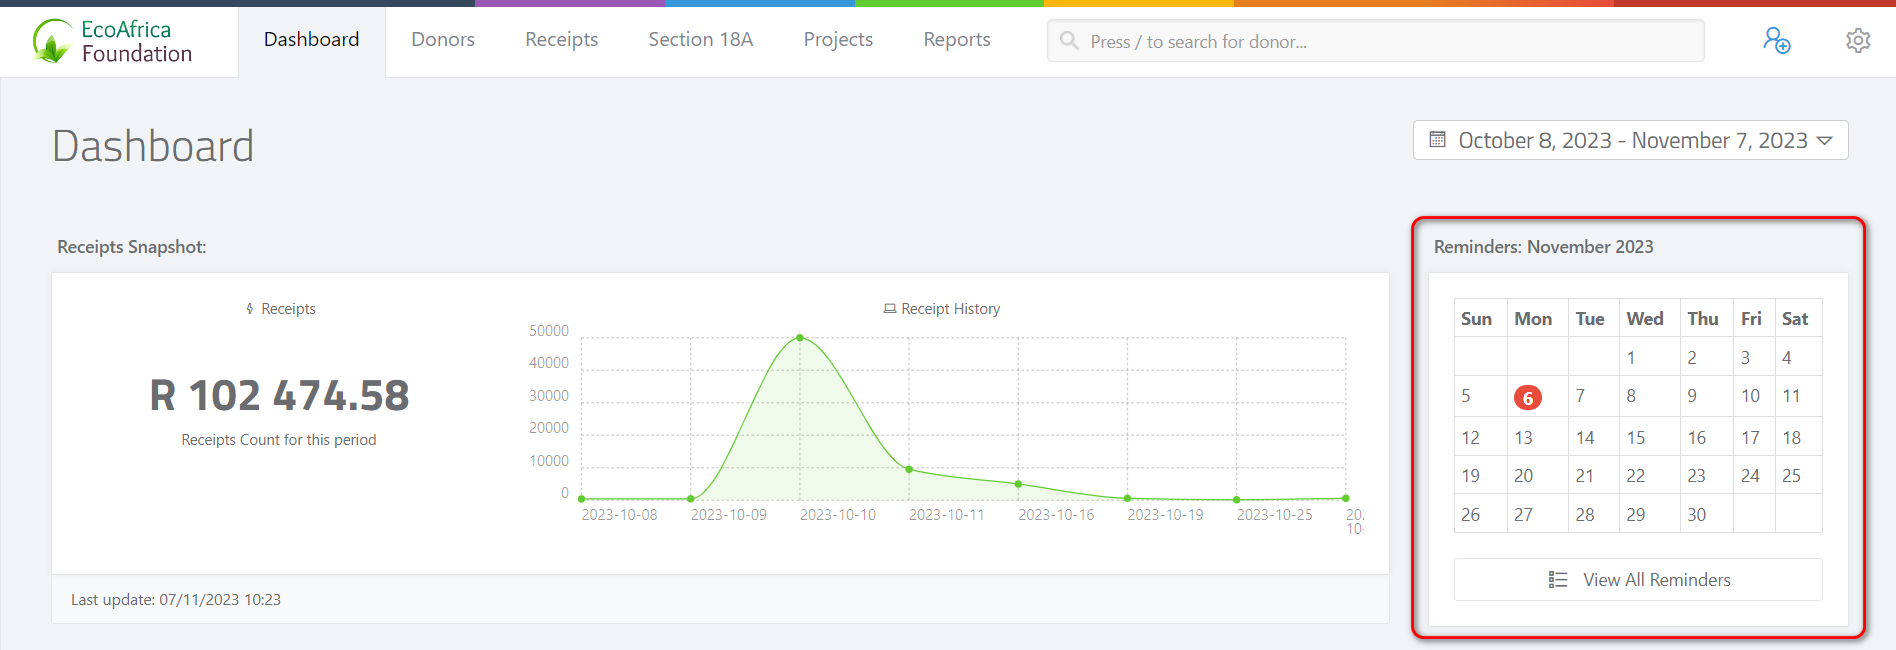Open the October 8 - November 7 date picker
Screen dimensions: 1896x650
point(1631,141)
